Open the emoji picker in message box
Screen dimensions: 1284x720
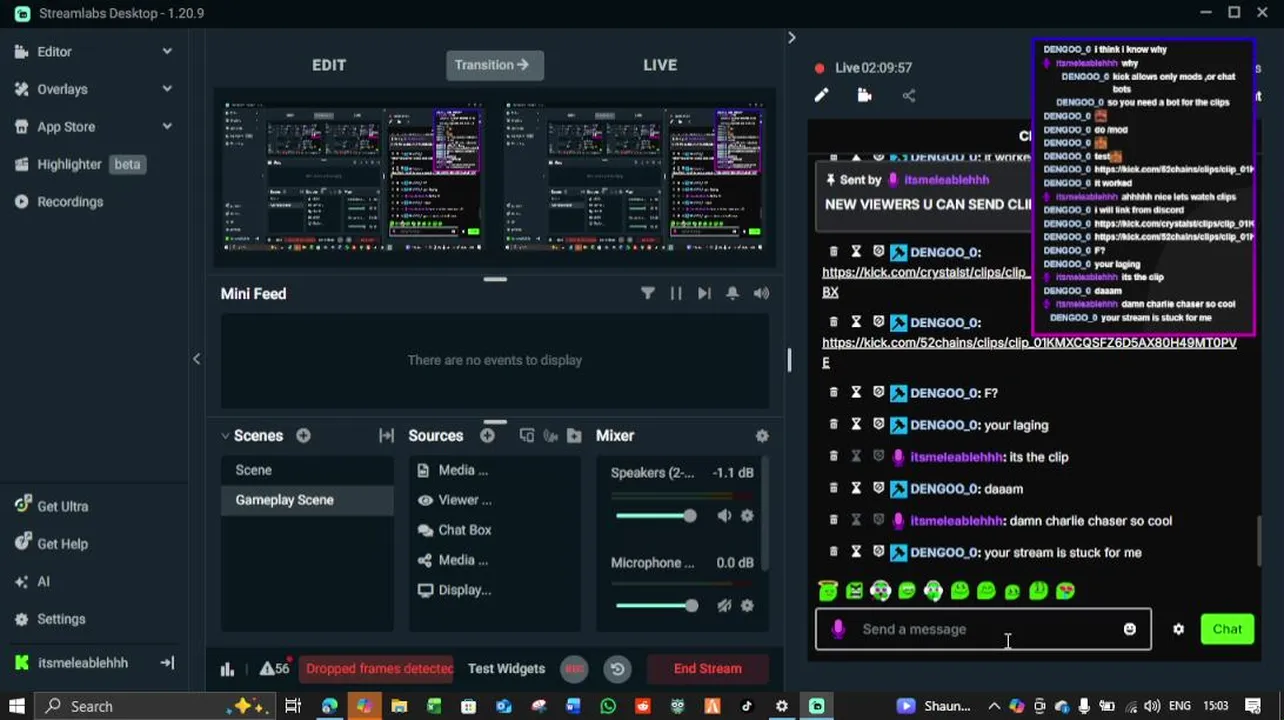point(1130,629)
